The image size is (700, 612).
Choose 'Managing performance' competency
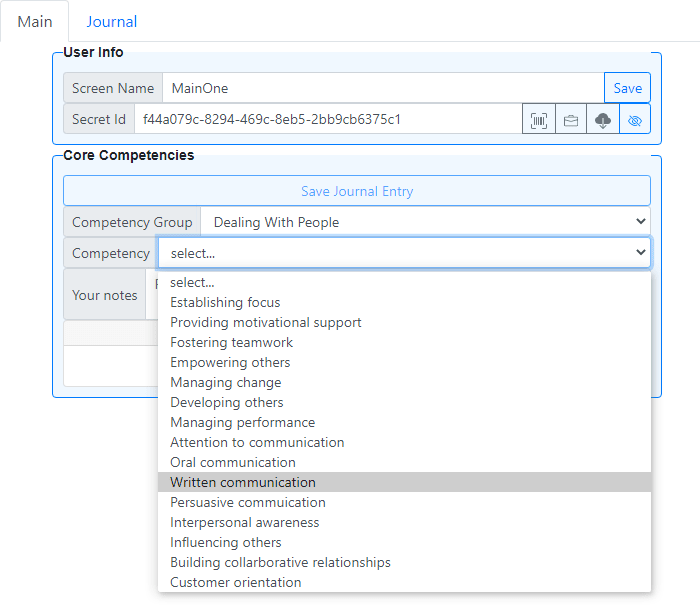click(x=404, y=422)
